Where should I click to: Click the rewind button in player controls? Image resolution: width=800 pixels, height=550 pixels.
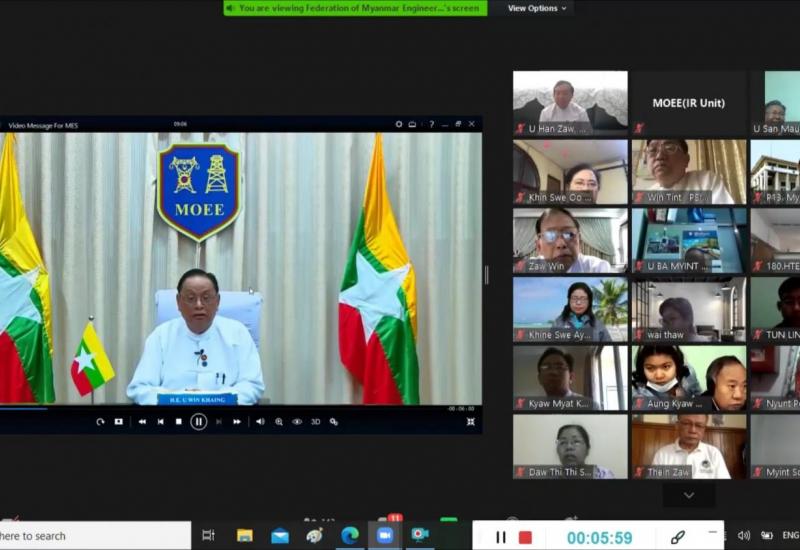142,422
